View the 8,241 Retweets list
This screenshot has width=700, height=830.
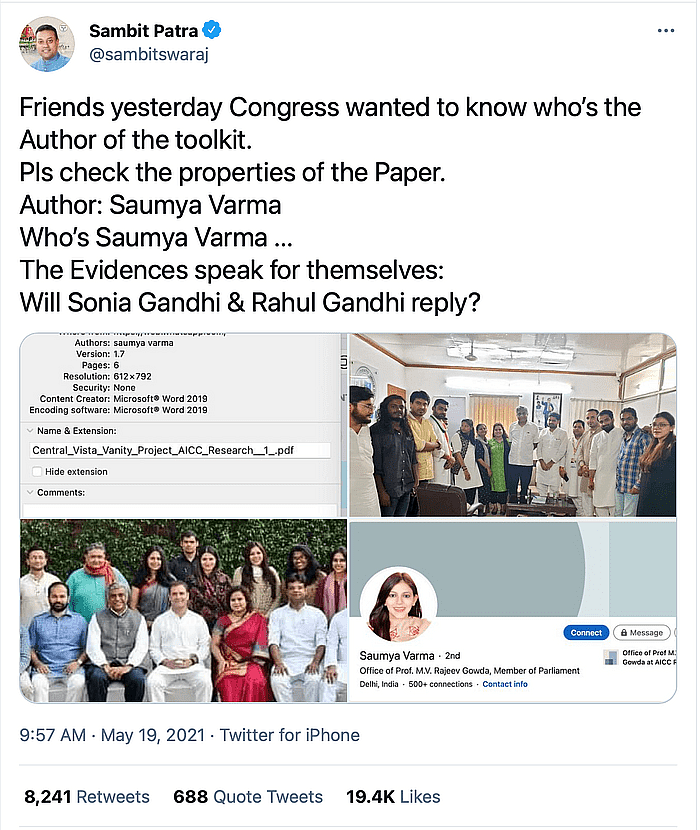point(87,797)
